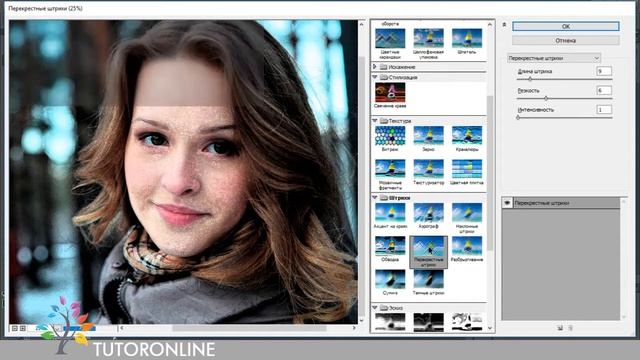Select the Акцент на краях filter
640x360 pixels.
coord(390,212)
